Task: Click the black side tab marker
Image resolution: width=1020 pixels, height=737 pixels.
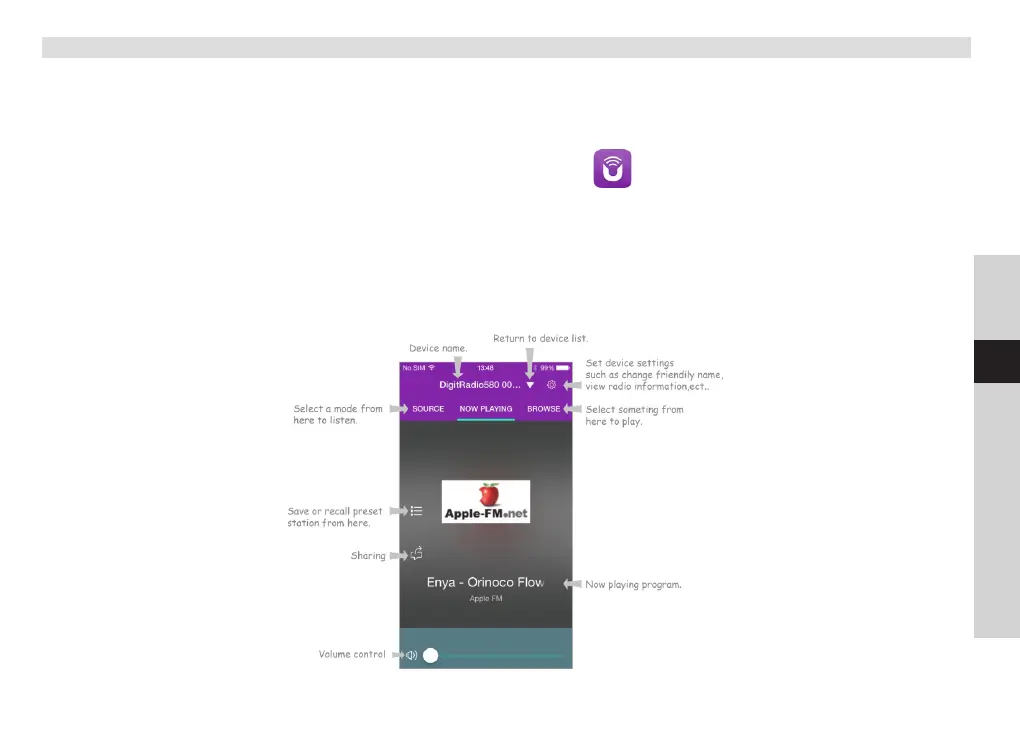Action: click(997, 362)
